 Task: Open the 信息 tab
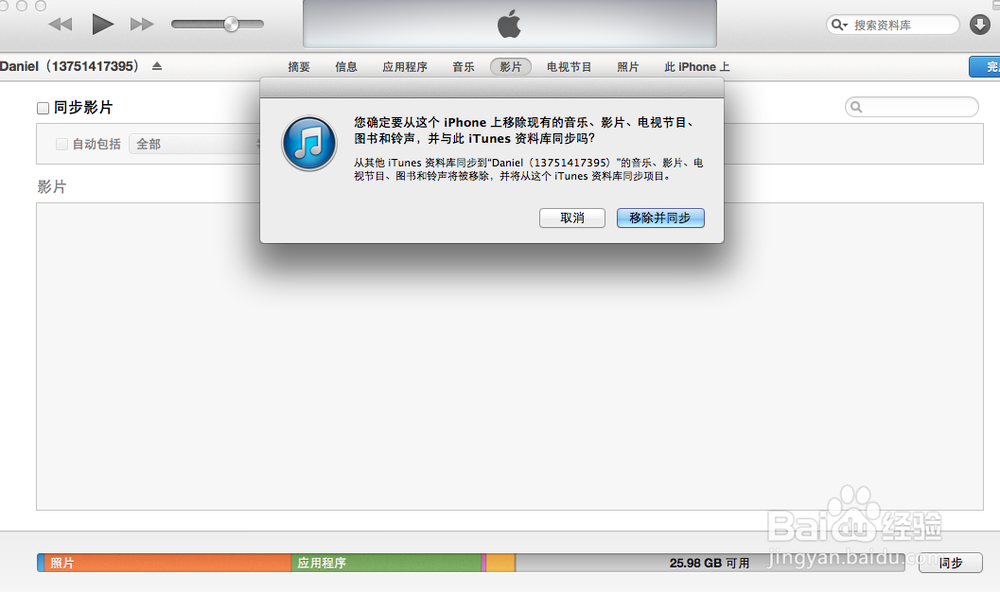click(x=346, y=67)
